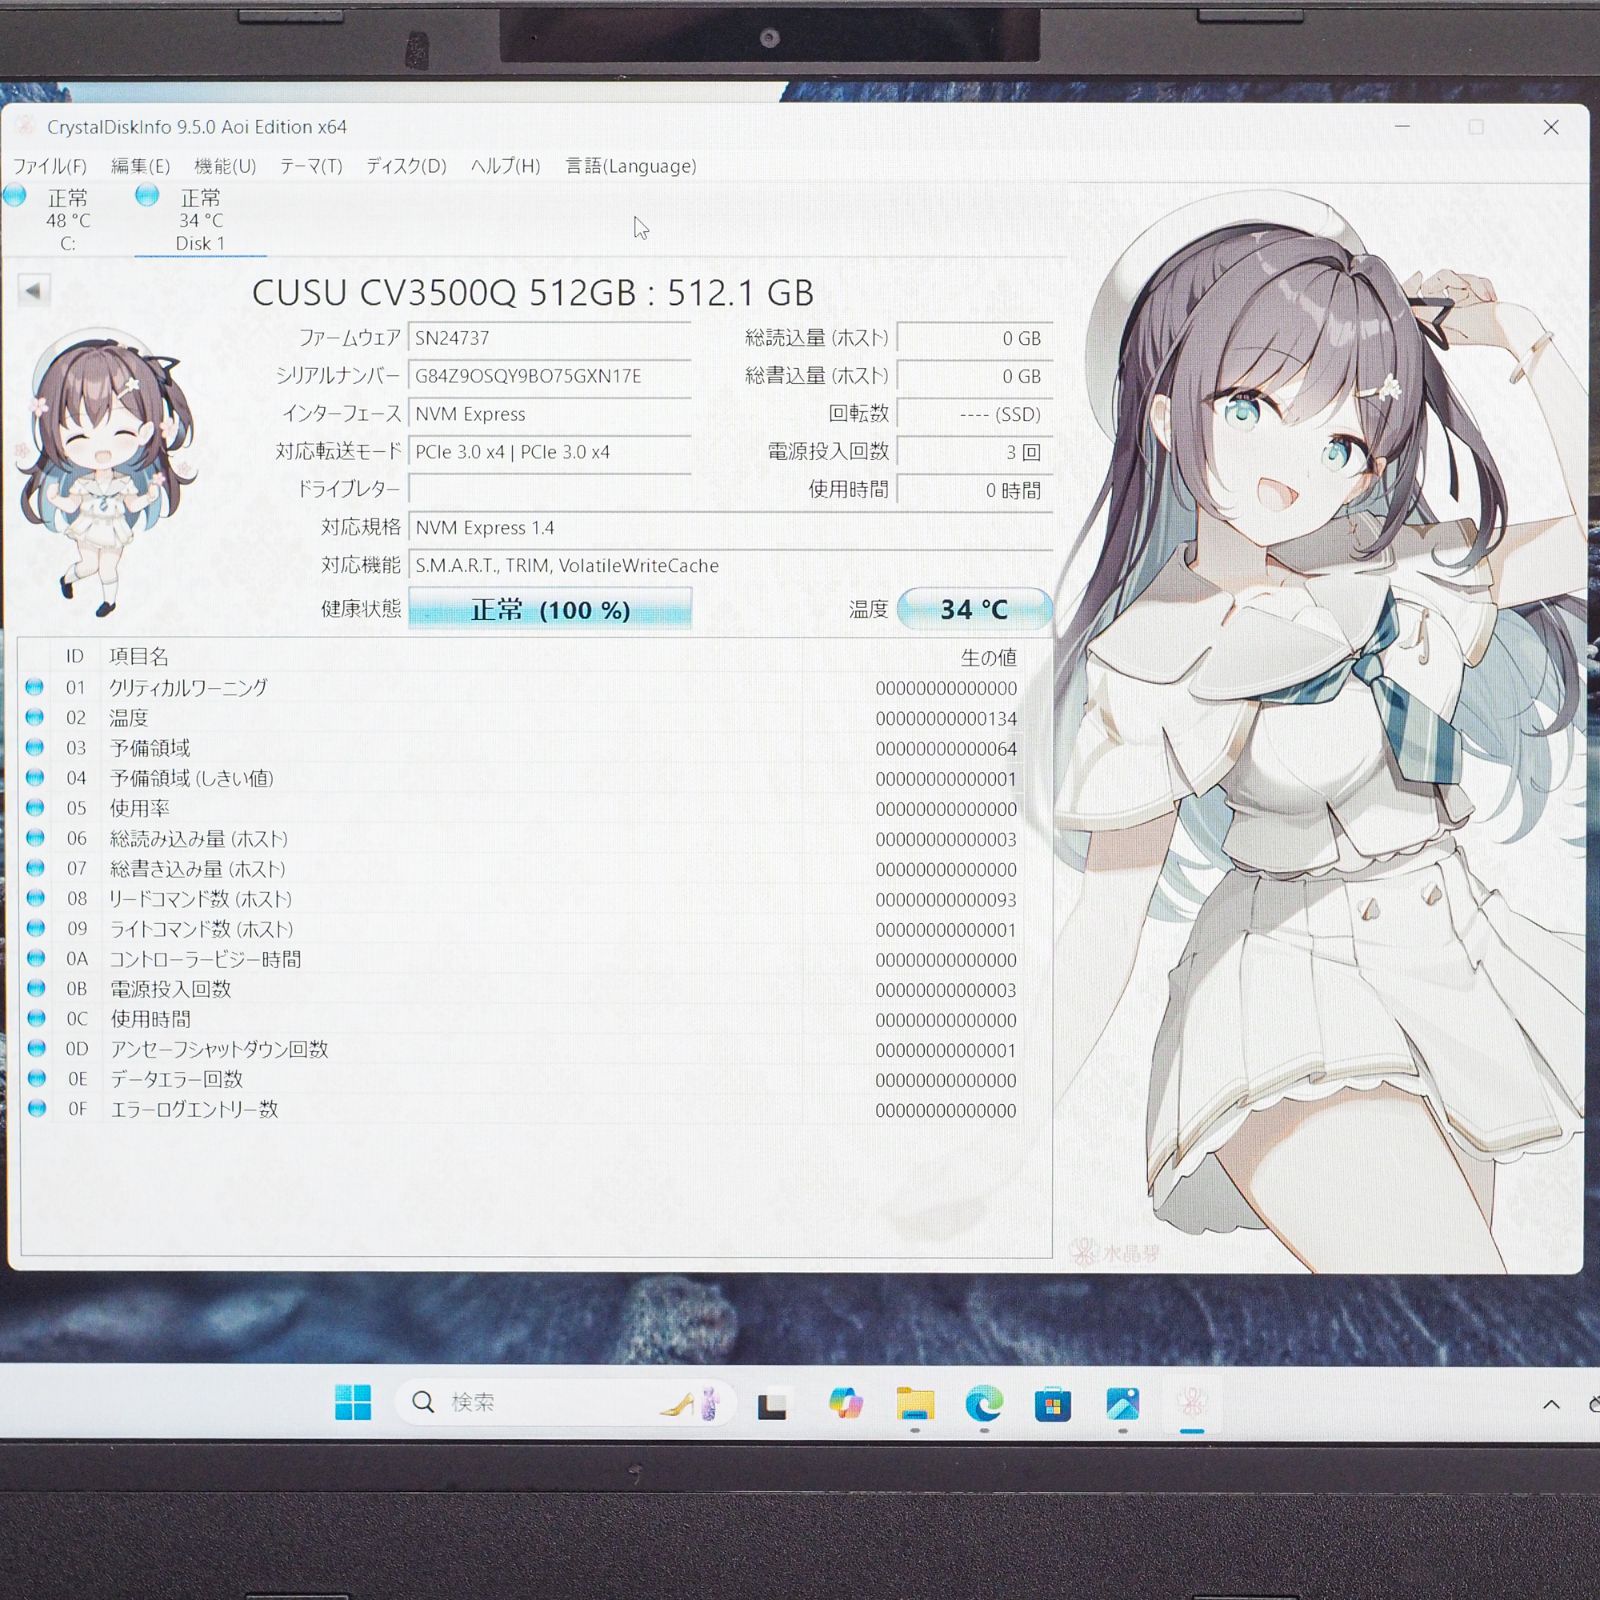Select the データエラー回数 row text
This screenshot has height=1600, width=1600.
(176, 1079)
